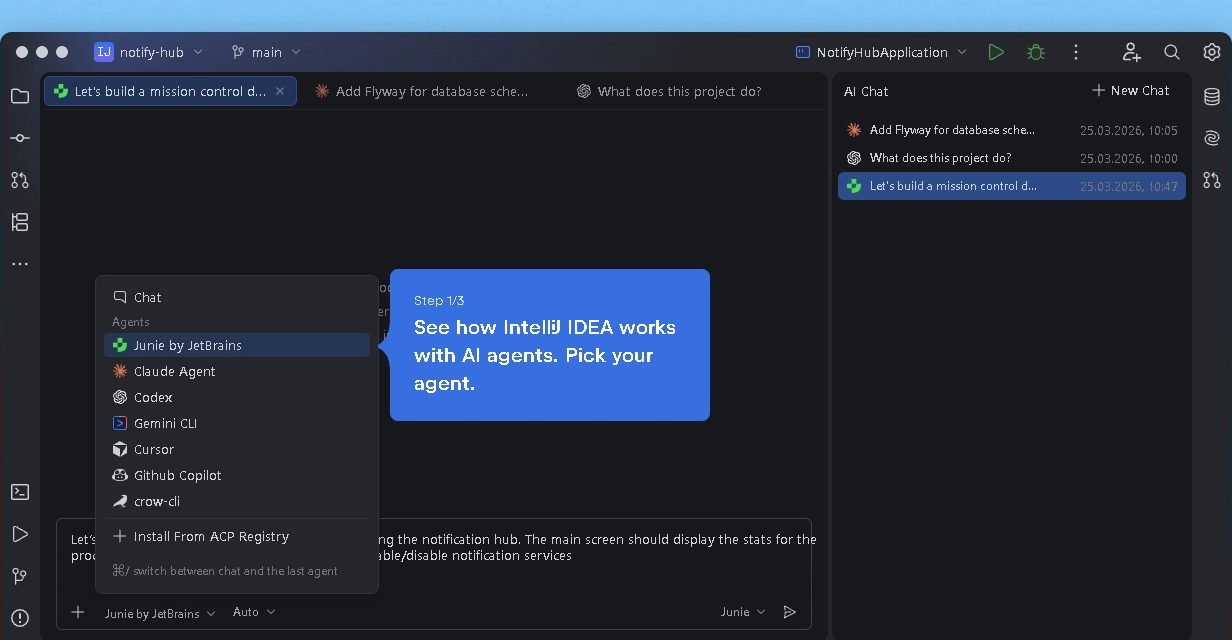This screenshot has height=640, width=1232.
Task: Choose Github Copilot agent
Action: [x=237, y=475]
